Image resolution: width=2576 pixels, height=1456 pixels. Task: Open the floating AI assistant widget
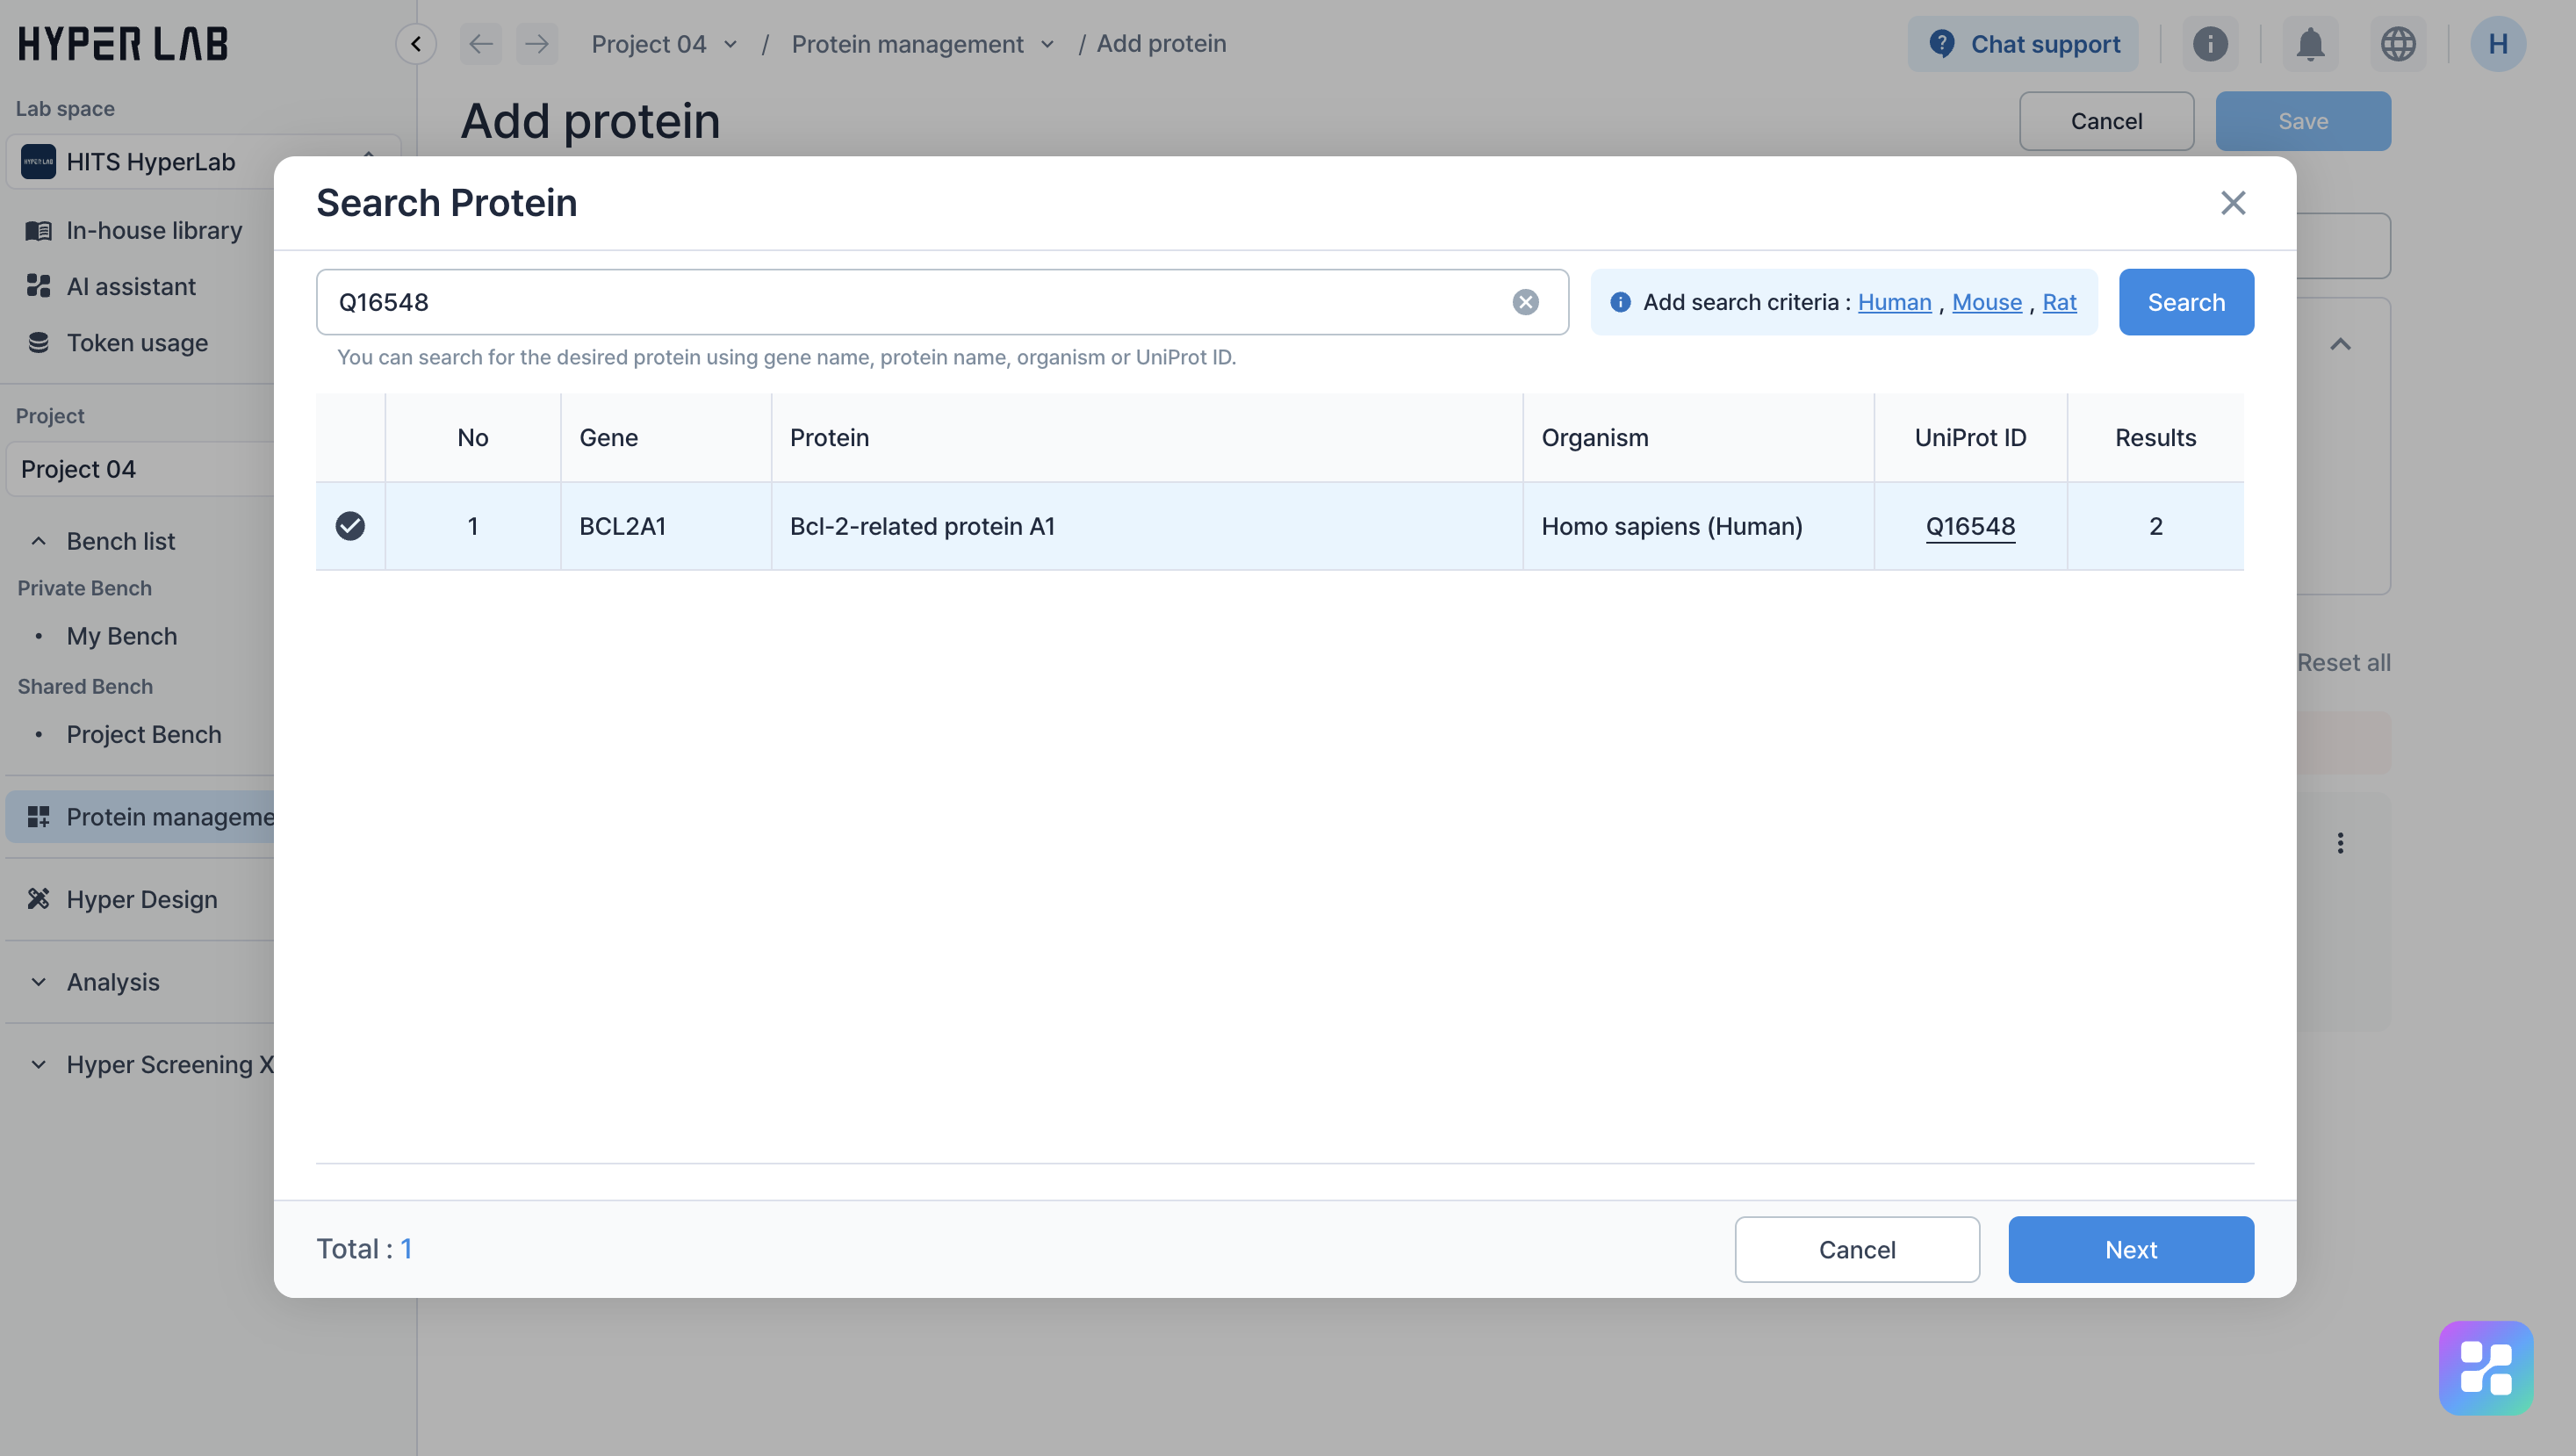point(2485,1367)
